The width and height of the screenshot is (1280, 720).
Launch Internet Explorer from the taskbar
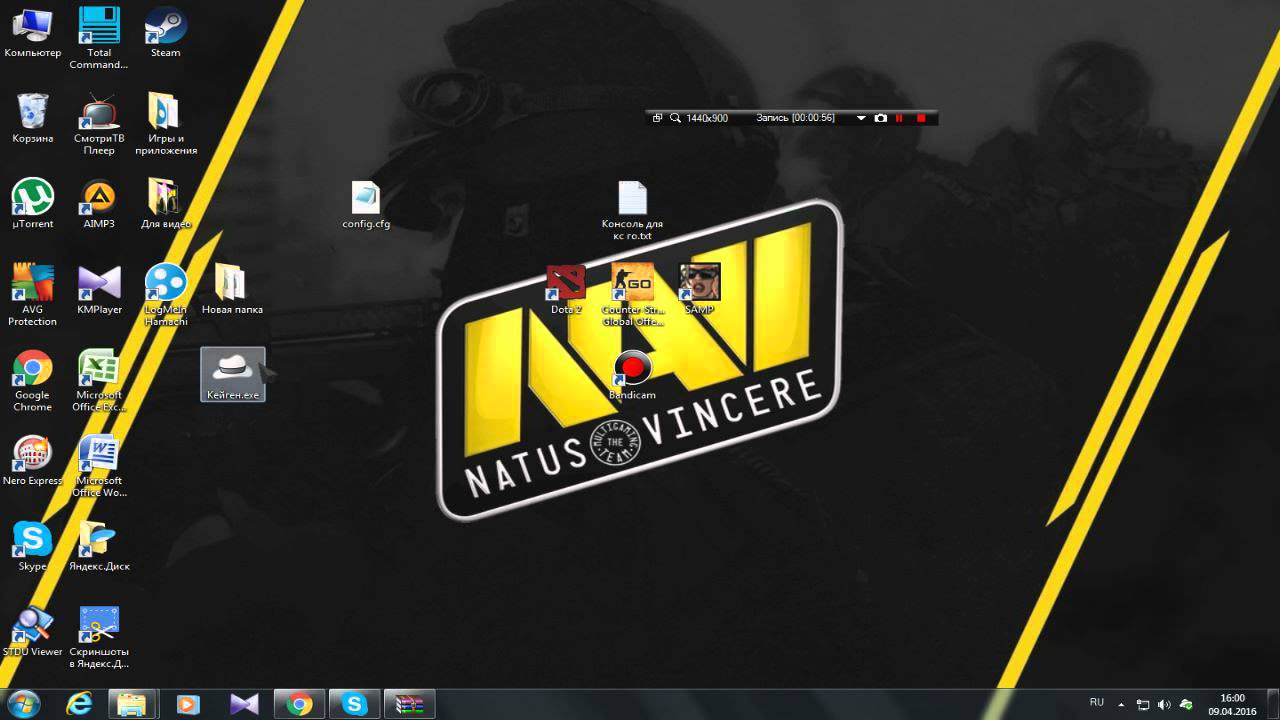point(78,704)
